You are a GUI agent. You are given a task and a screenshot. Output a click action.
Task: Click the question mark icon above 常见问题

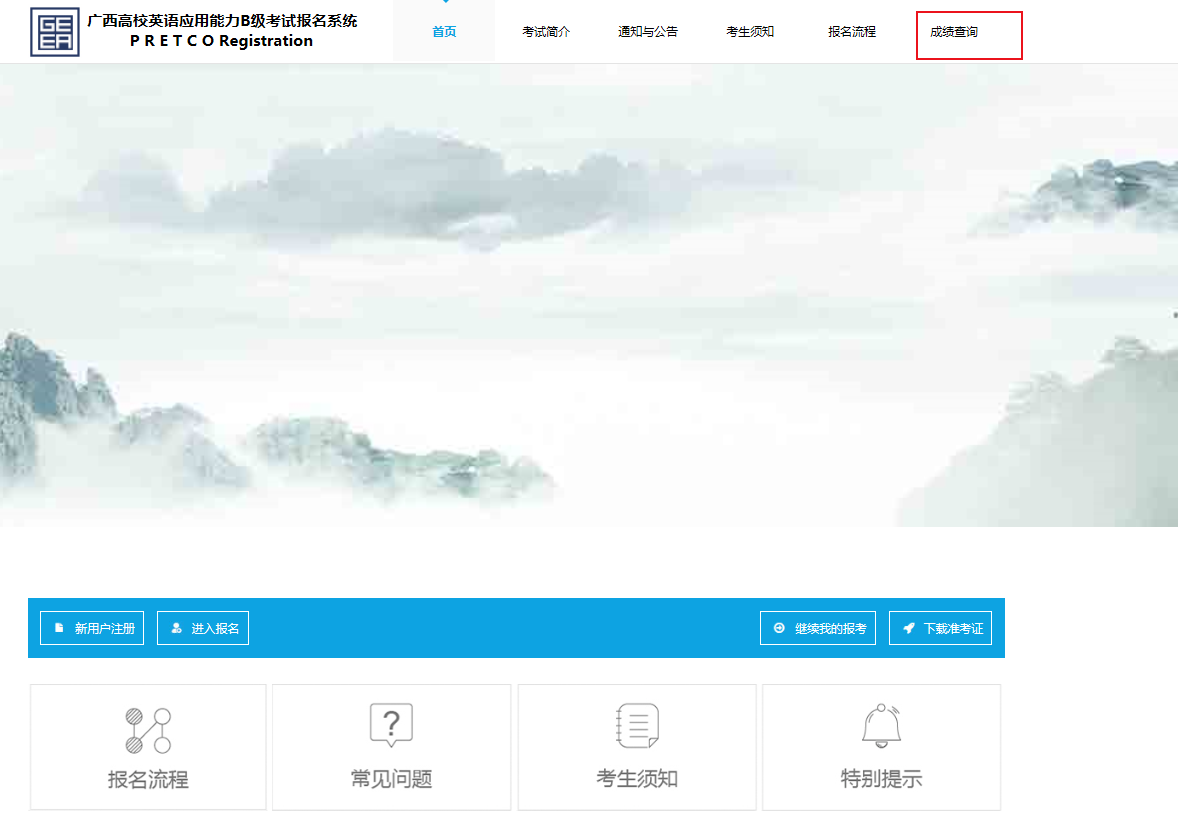pos(391,725)
